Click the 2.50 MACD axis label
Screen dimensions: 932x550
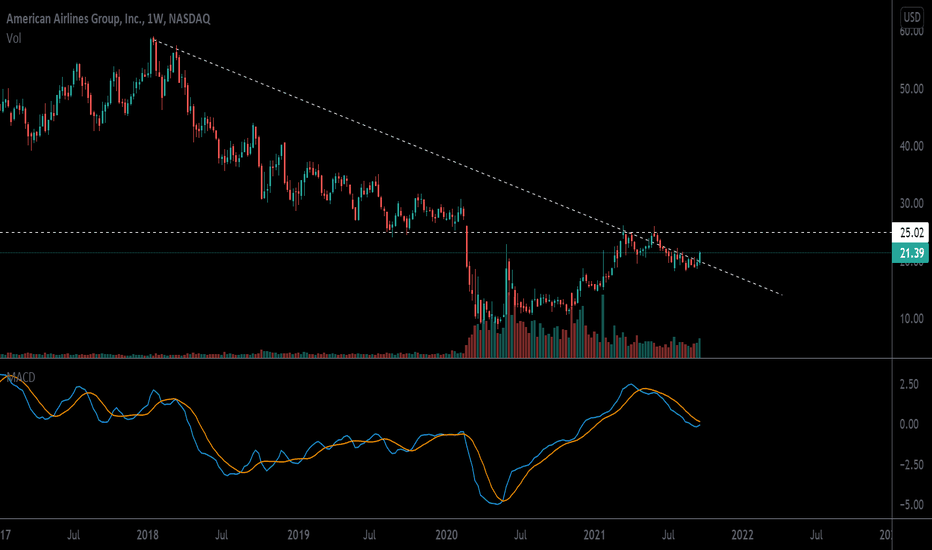(909, 384)
